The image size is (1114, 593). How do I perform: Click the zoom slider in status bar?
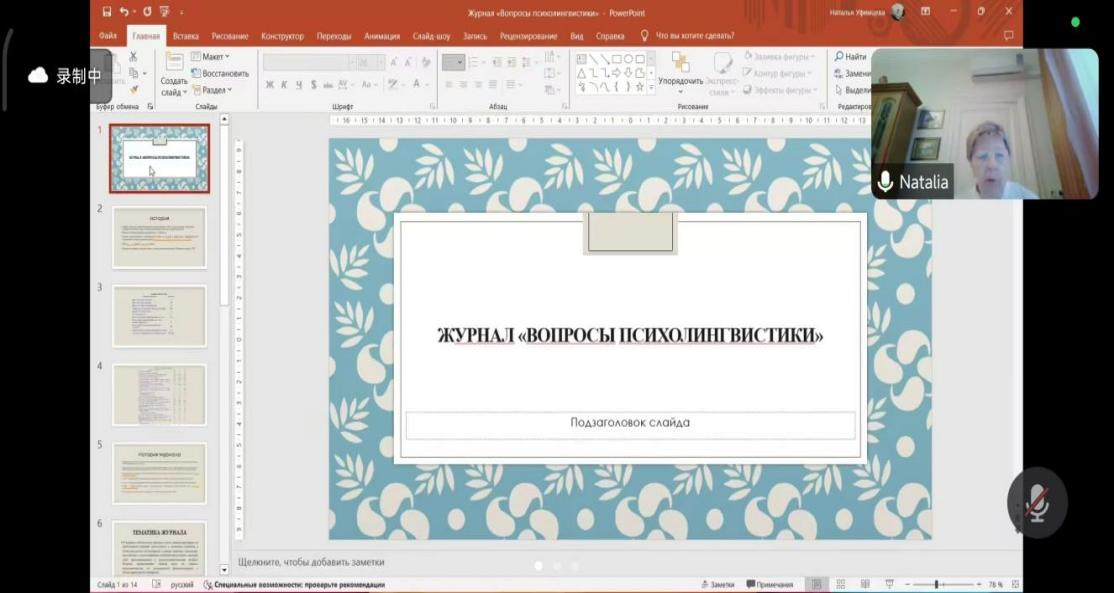pyautogui.click(x=936, y=584)
